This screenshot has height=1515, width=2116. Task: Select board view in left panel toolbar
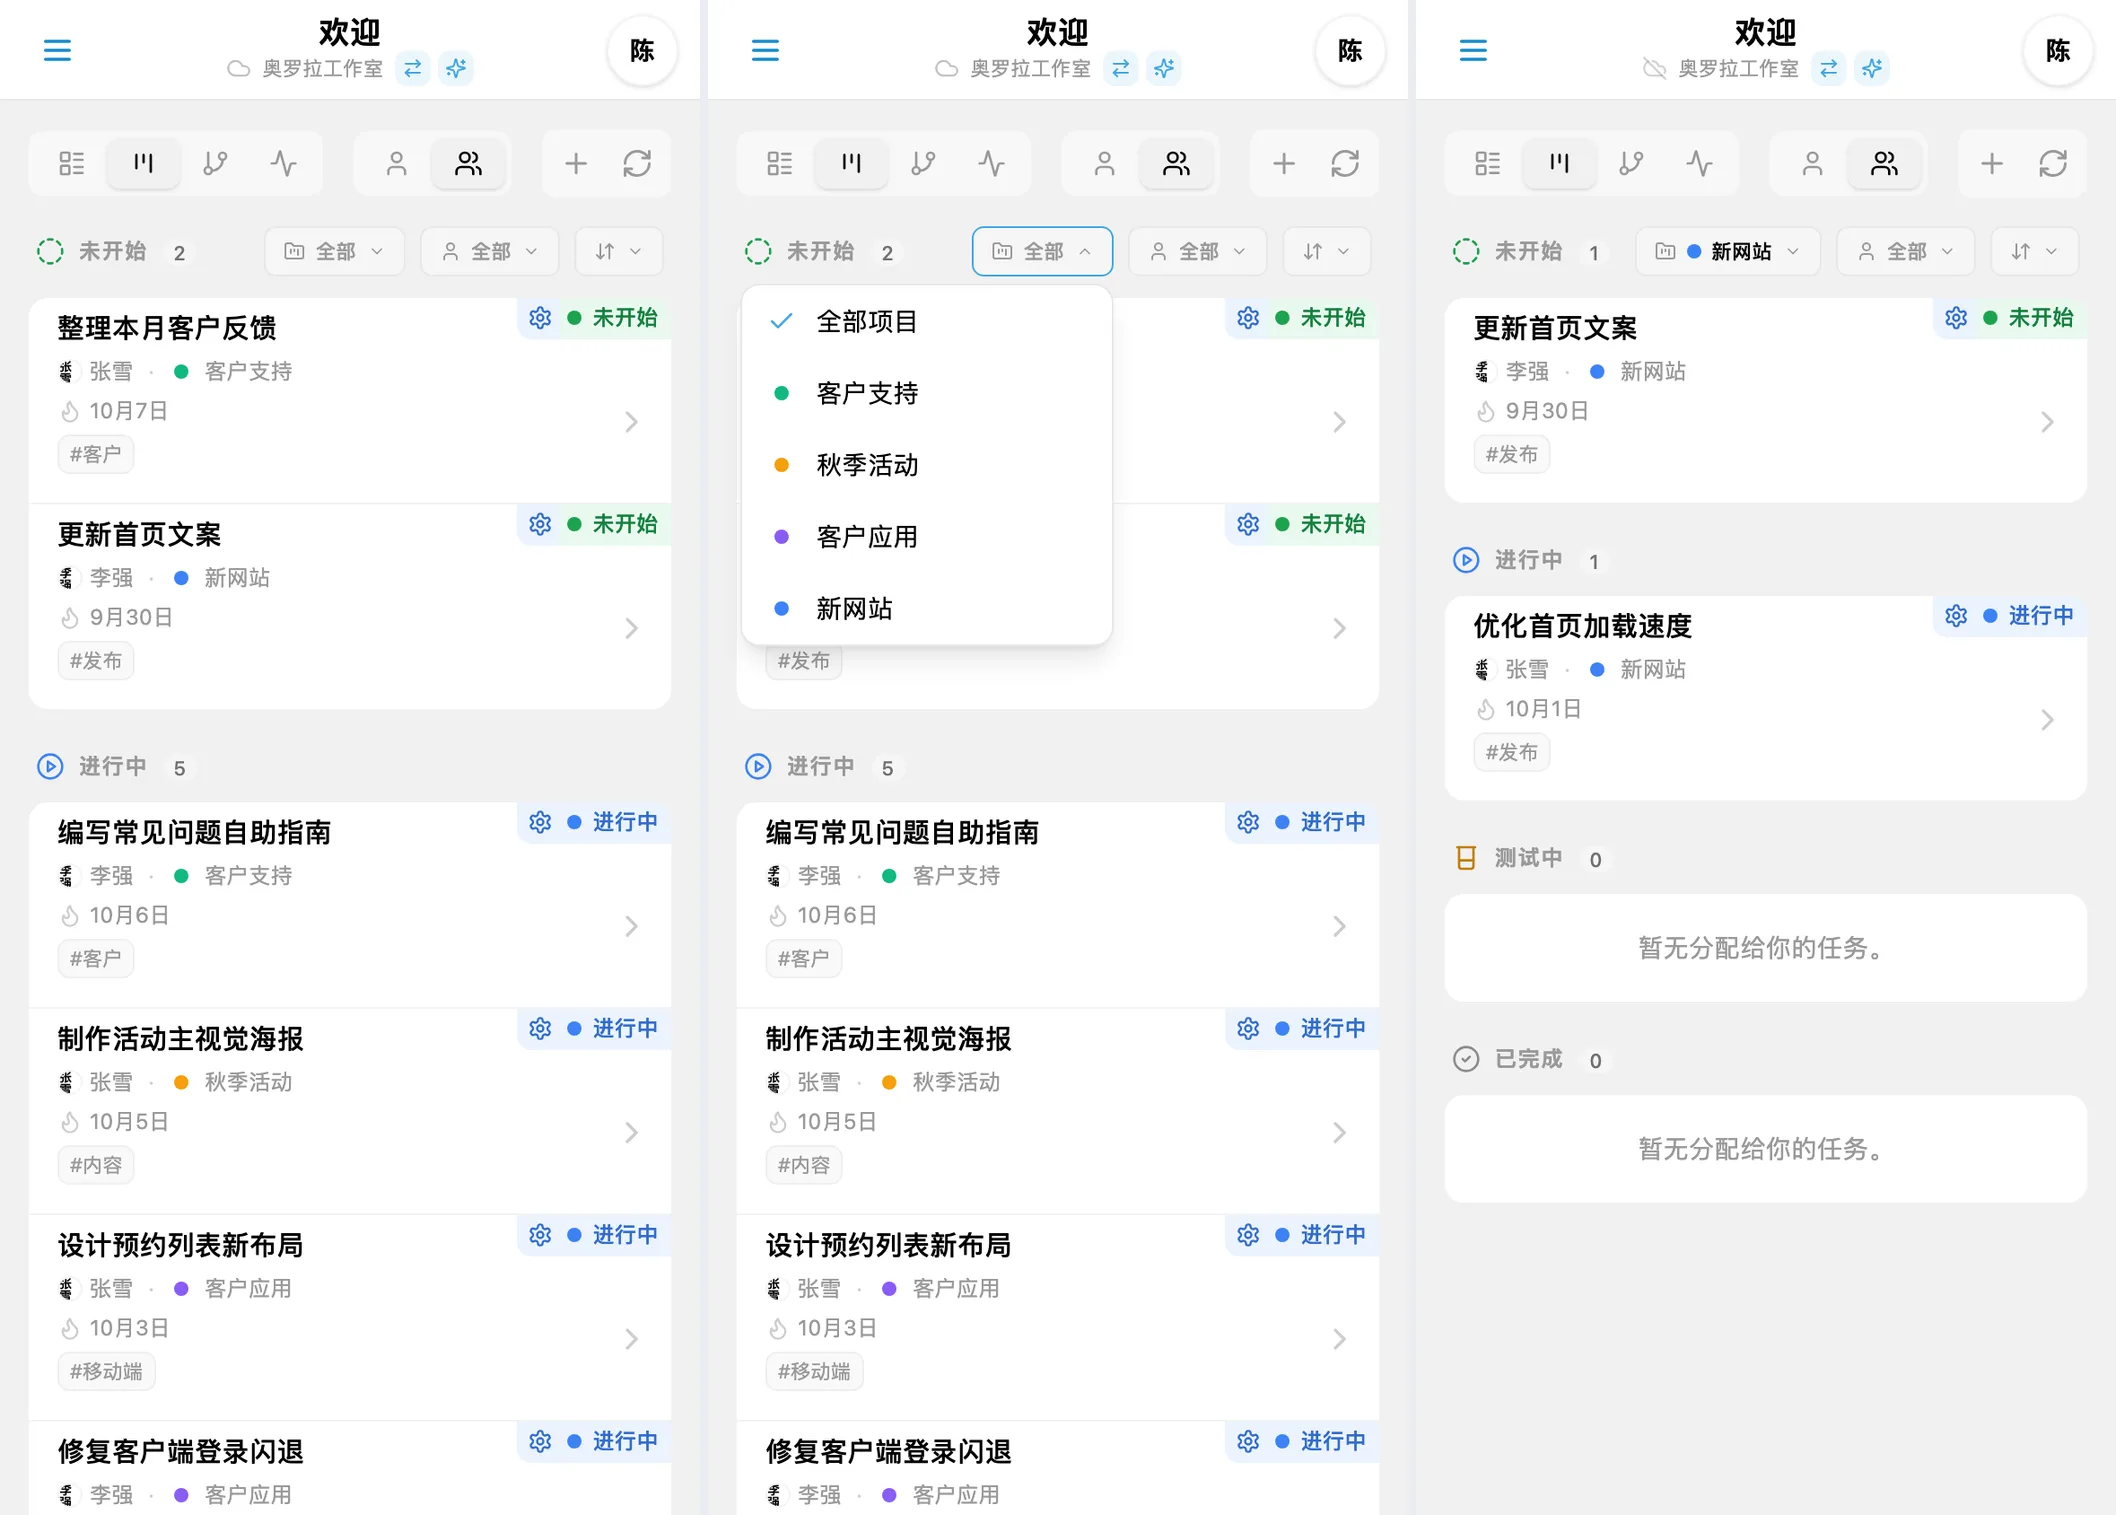[x=144, y=163]
